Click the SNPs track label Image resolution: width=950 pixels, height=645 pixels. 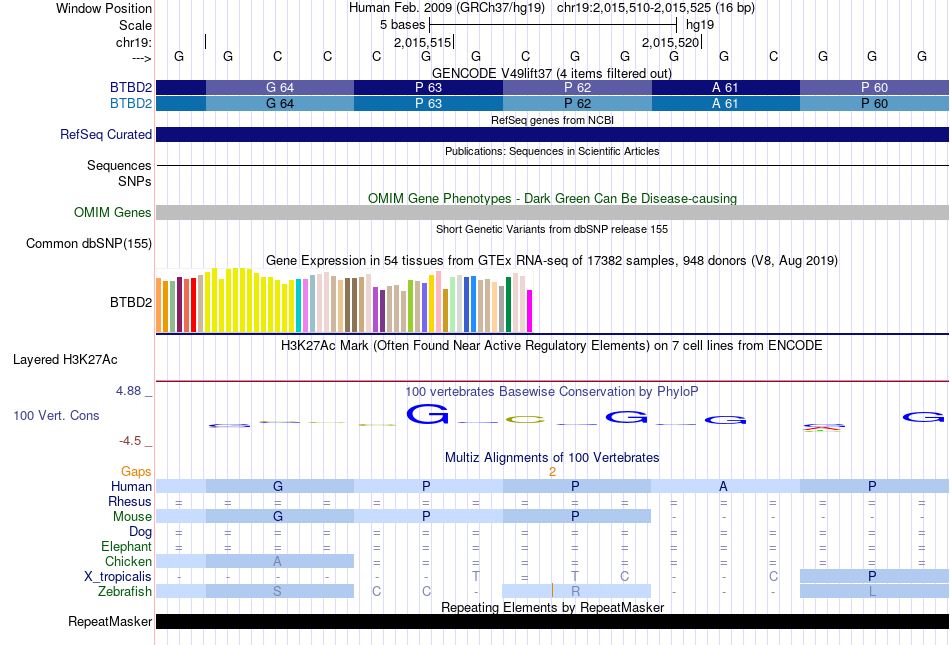click(135, 181)
